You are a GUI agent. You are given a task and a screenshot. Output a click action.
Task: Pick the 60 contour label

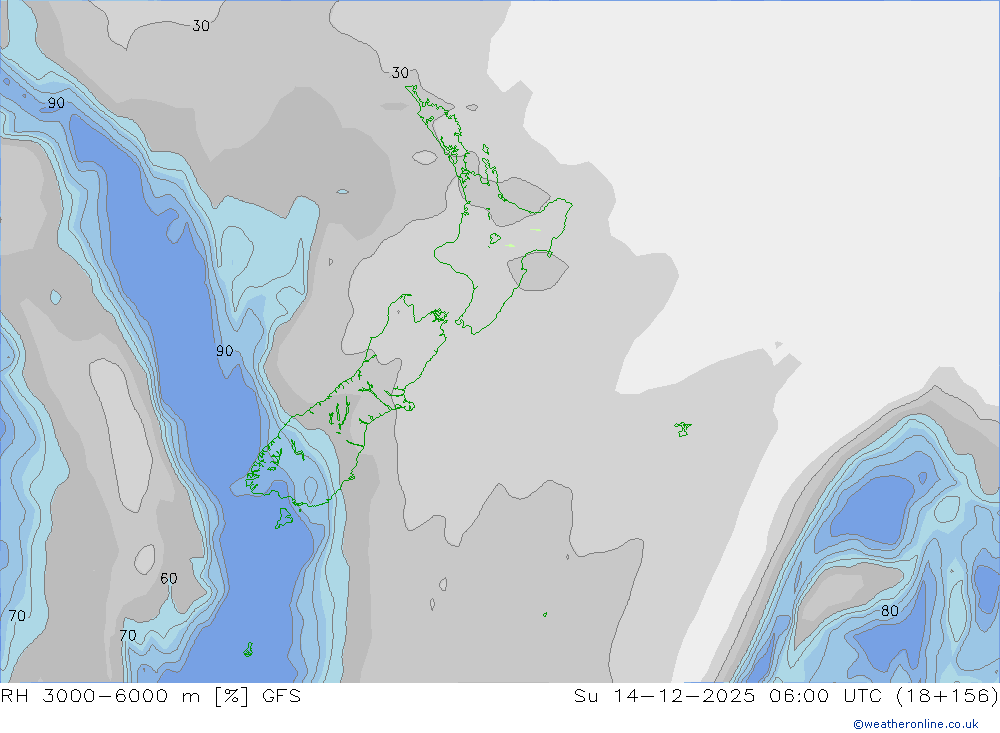coord(168,579)
